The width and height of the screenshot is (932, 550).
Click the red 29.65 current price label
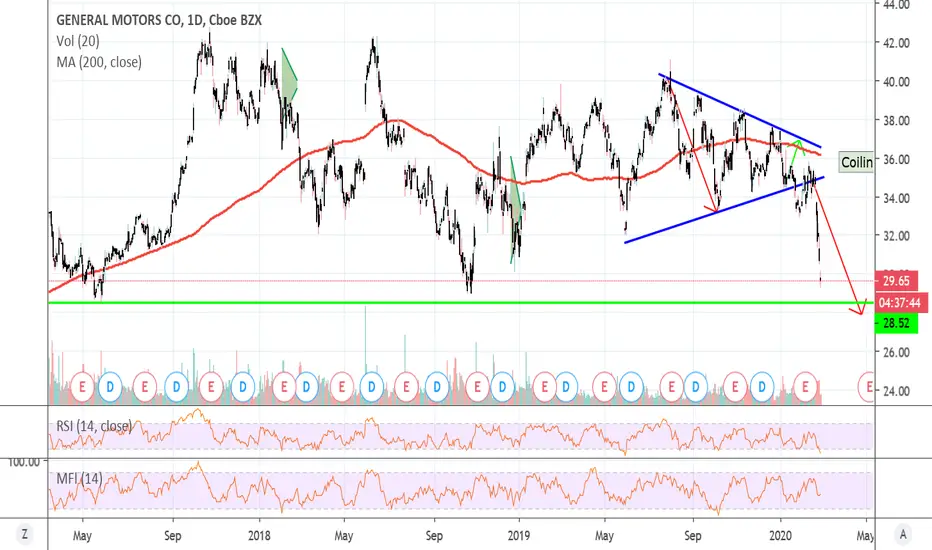click(x=896, y=281)
